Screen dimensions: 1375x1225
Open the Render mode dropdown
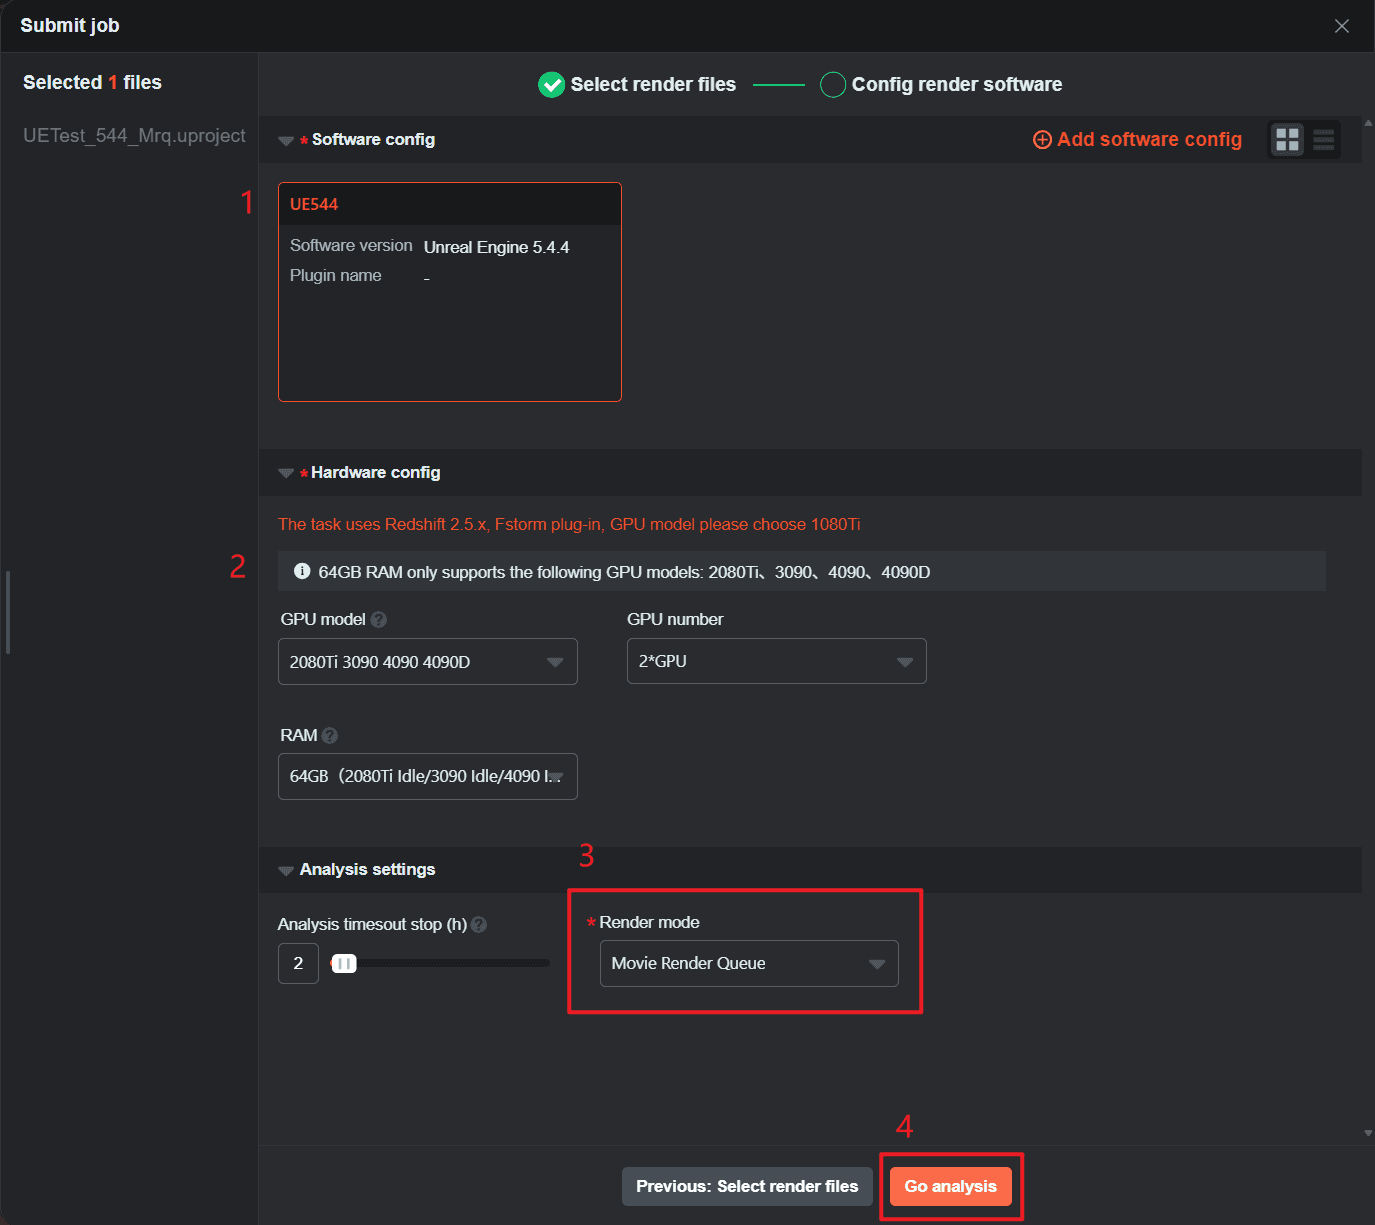pyautogui.click(x=748, y=964)
